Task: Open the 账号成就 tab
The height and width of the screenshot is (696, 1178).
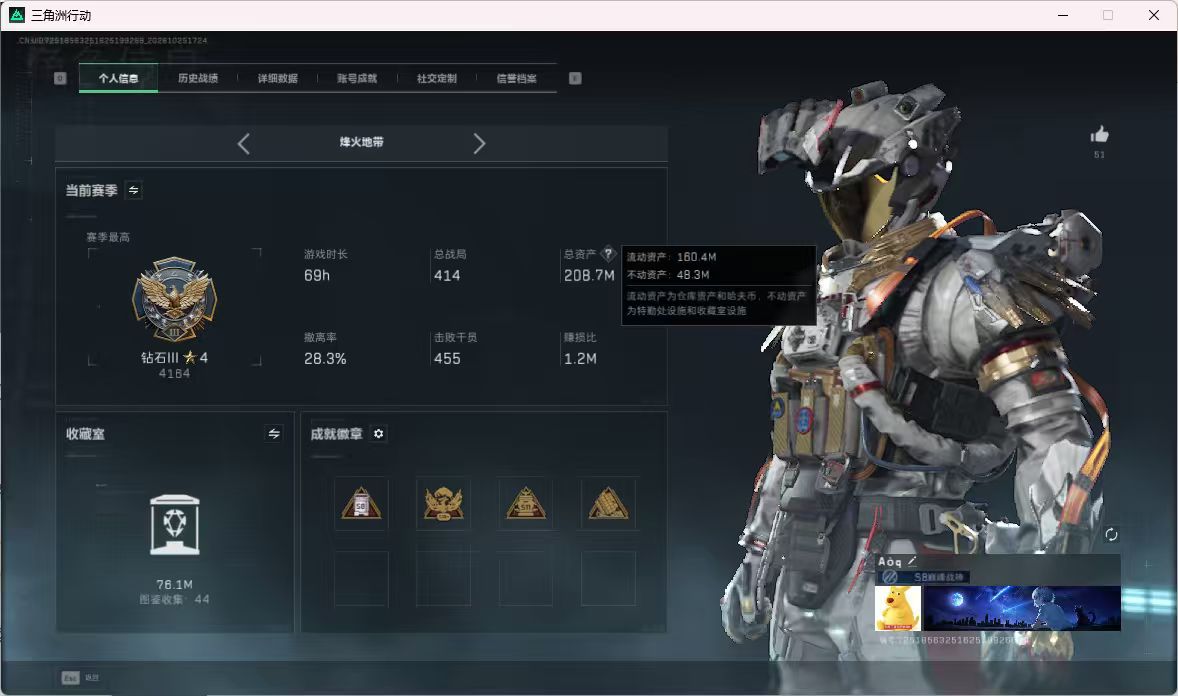Action: 358,78
